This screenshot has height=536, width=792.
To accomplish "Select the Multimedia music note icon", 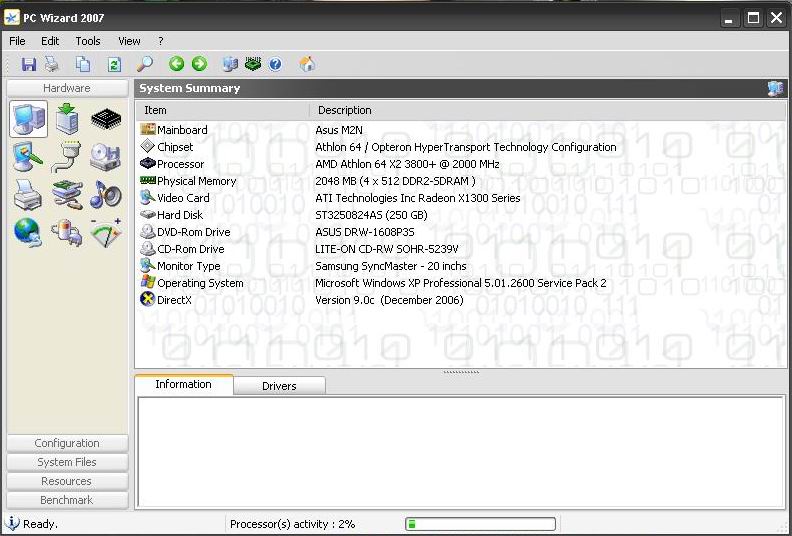I will pos(106,195).
